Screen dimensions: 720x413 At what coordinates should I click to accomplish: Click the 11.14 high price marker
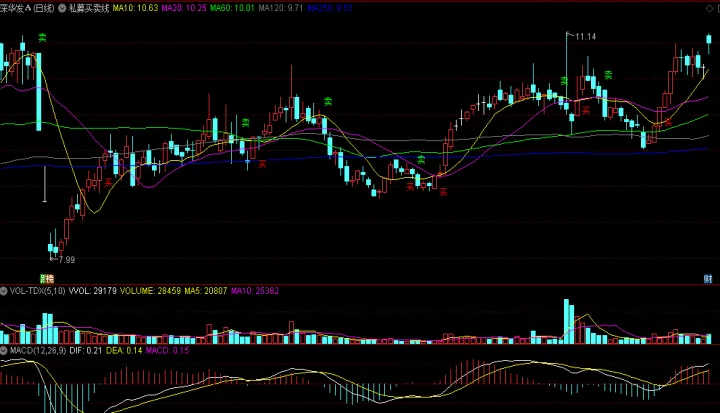585,37
